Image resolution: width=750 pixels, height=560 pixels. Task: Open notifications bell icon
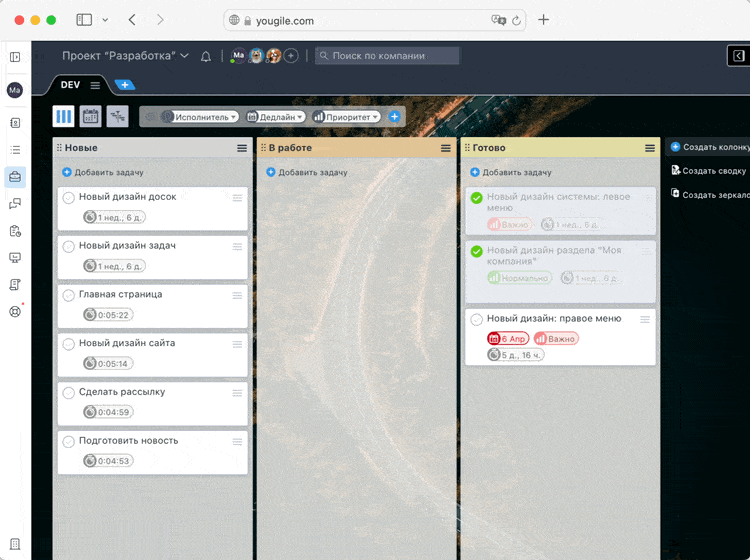click(x=206, y=57)
